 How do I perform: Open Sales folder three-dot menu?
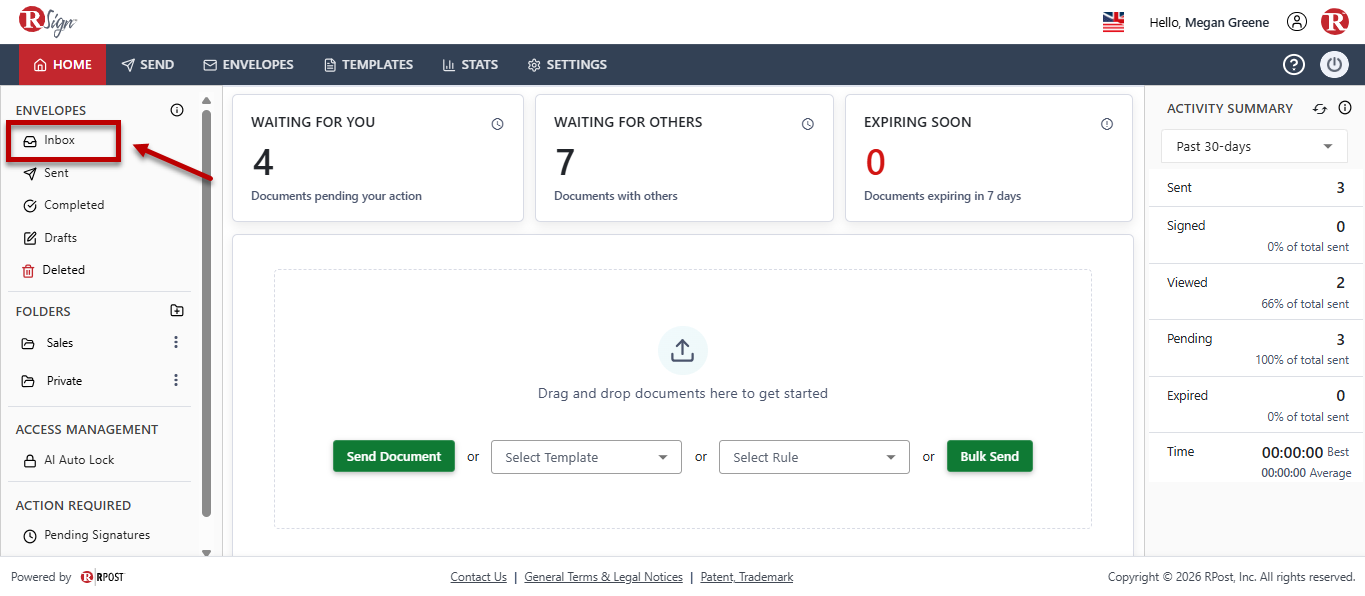click(176, 343)
